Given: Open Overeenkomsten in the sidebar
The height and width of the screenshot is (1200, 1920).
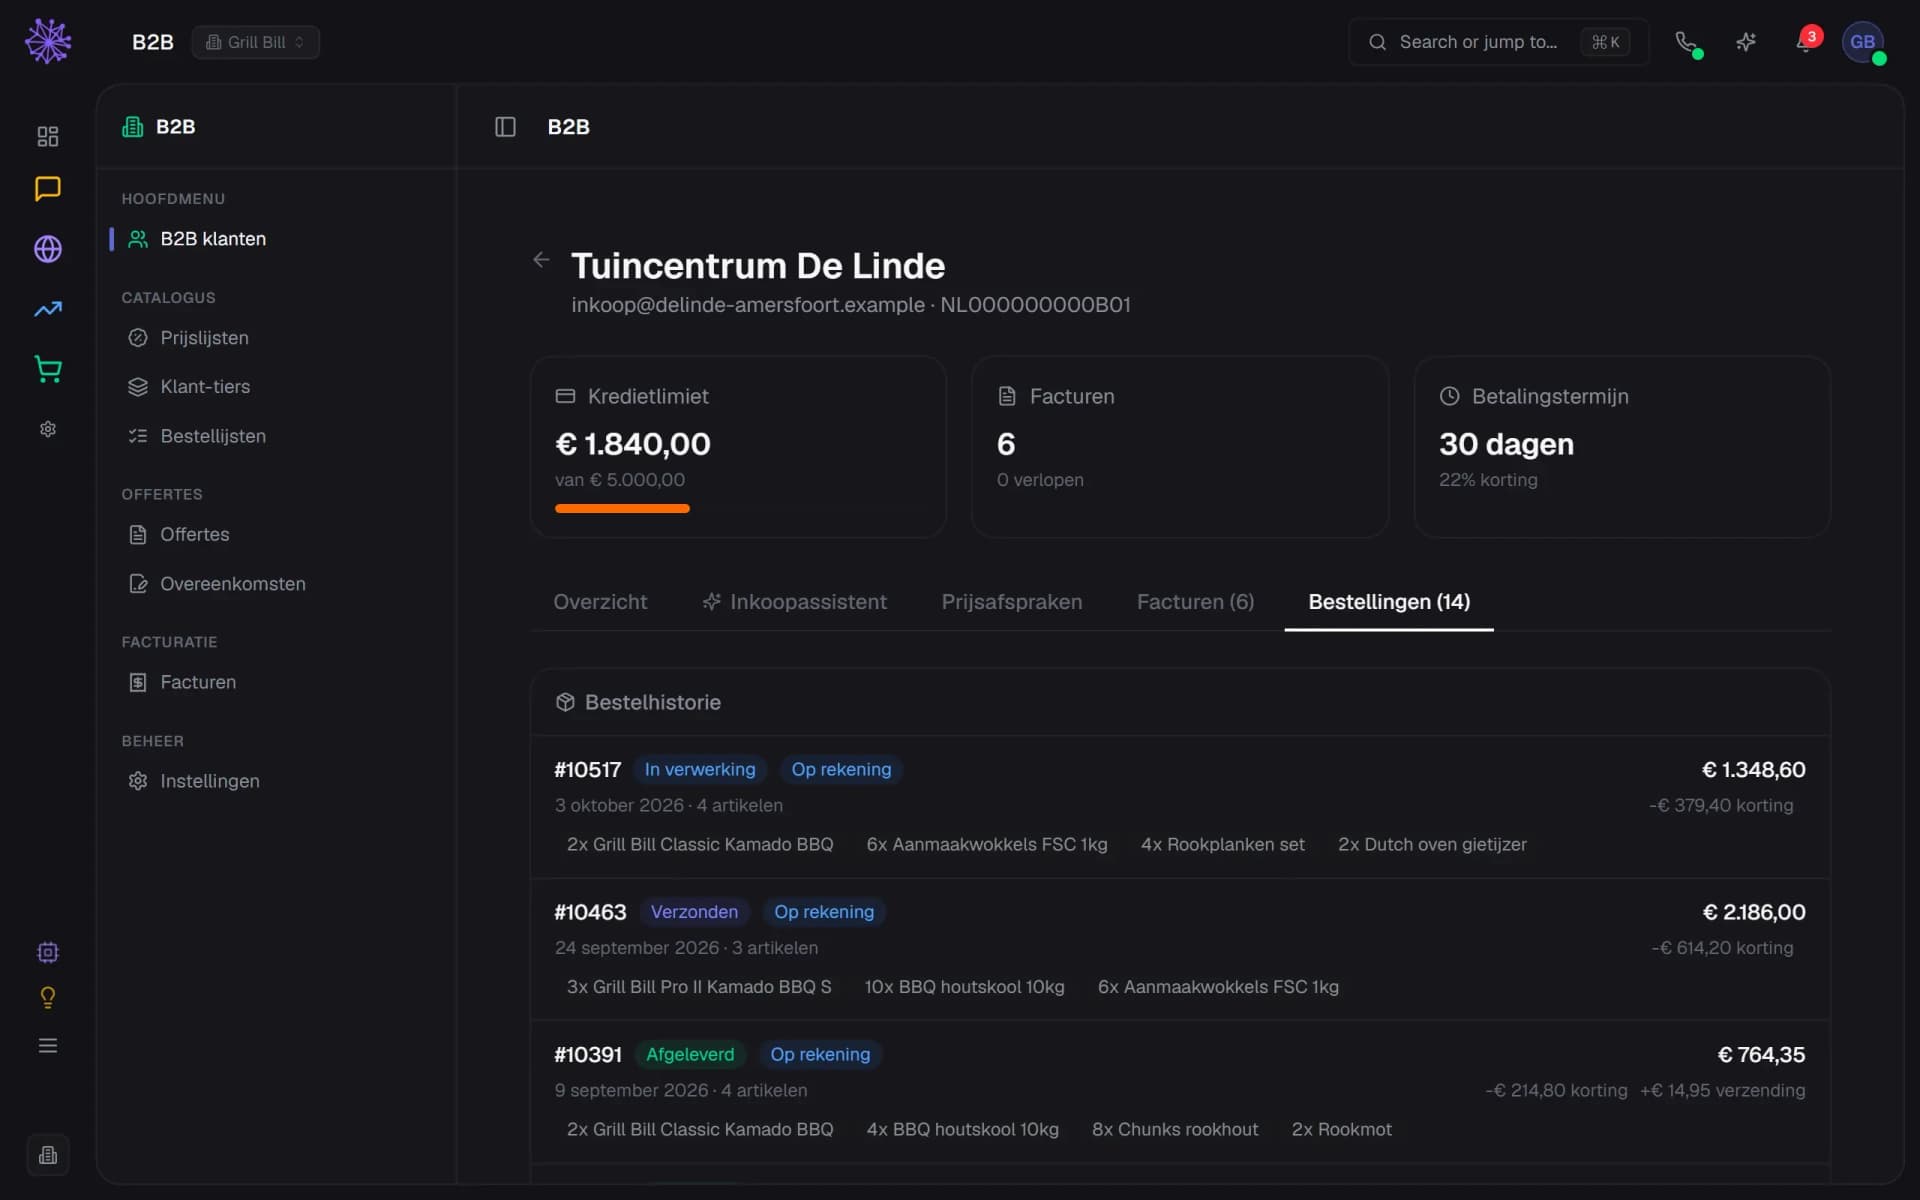Looking at the screenshot, I should [275, 584].
